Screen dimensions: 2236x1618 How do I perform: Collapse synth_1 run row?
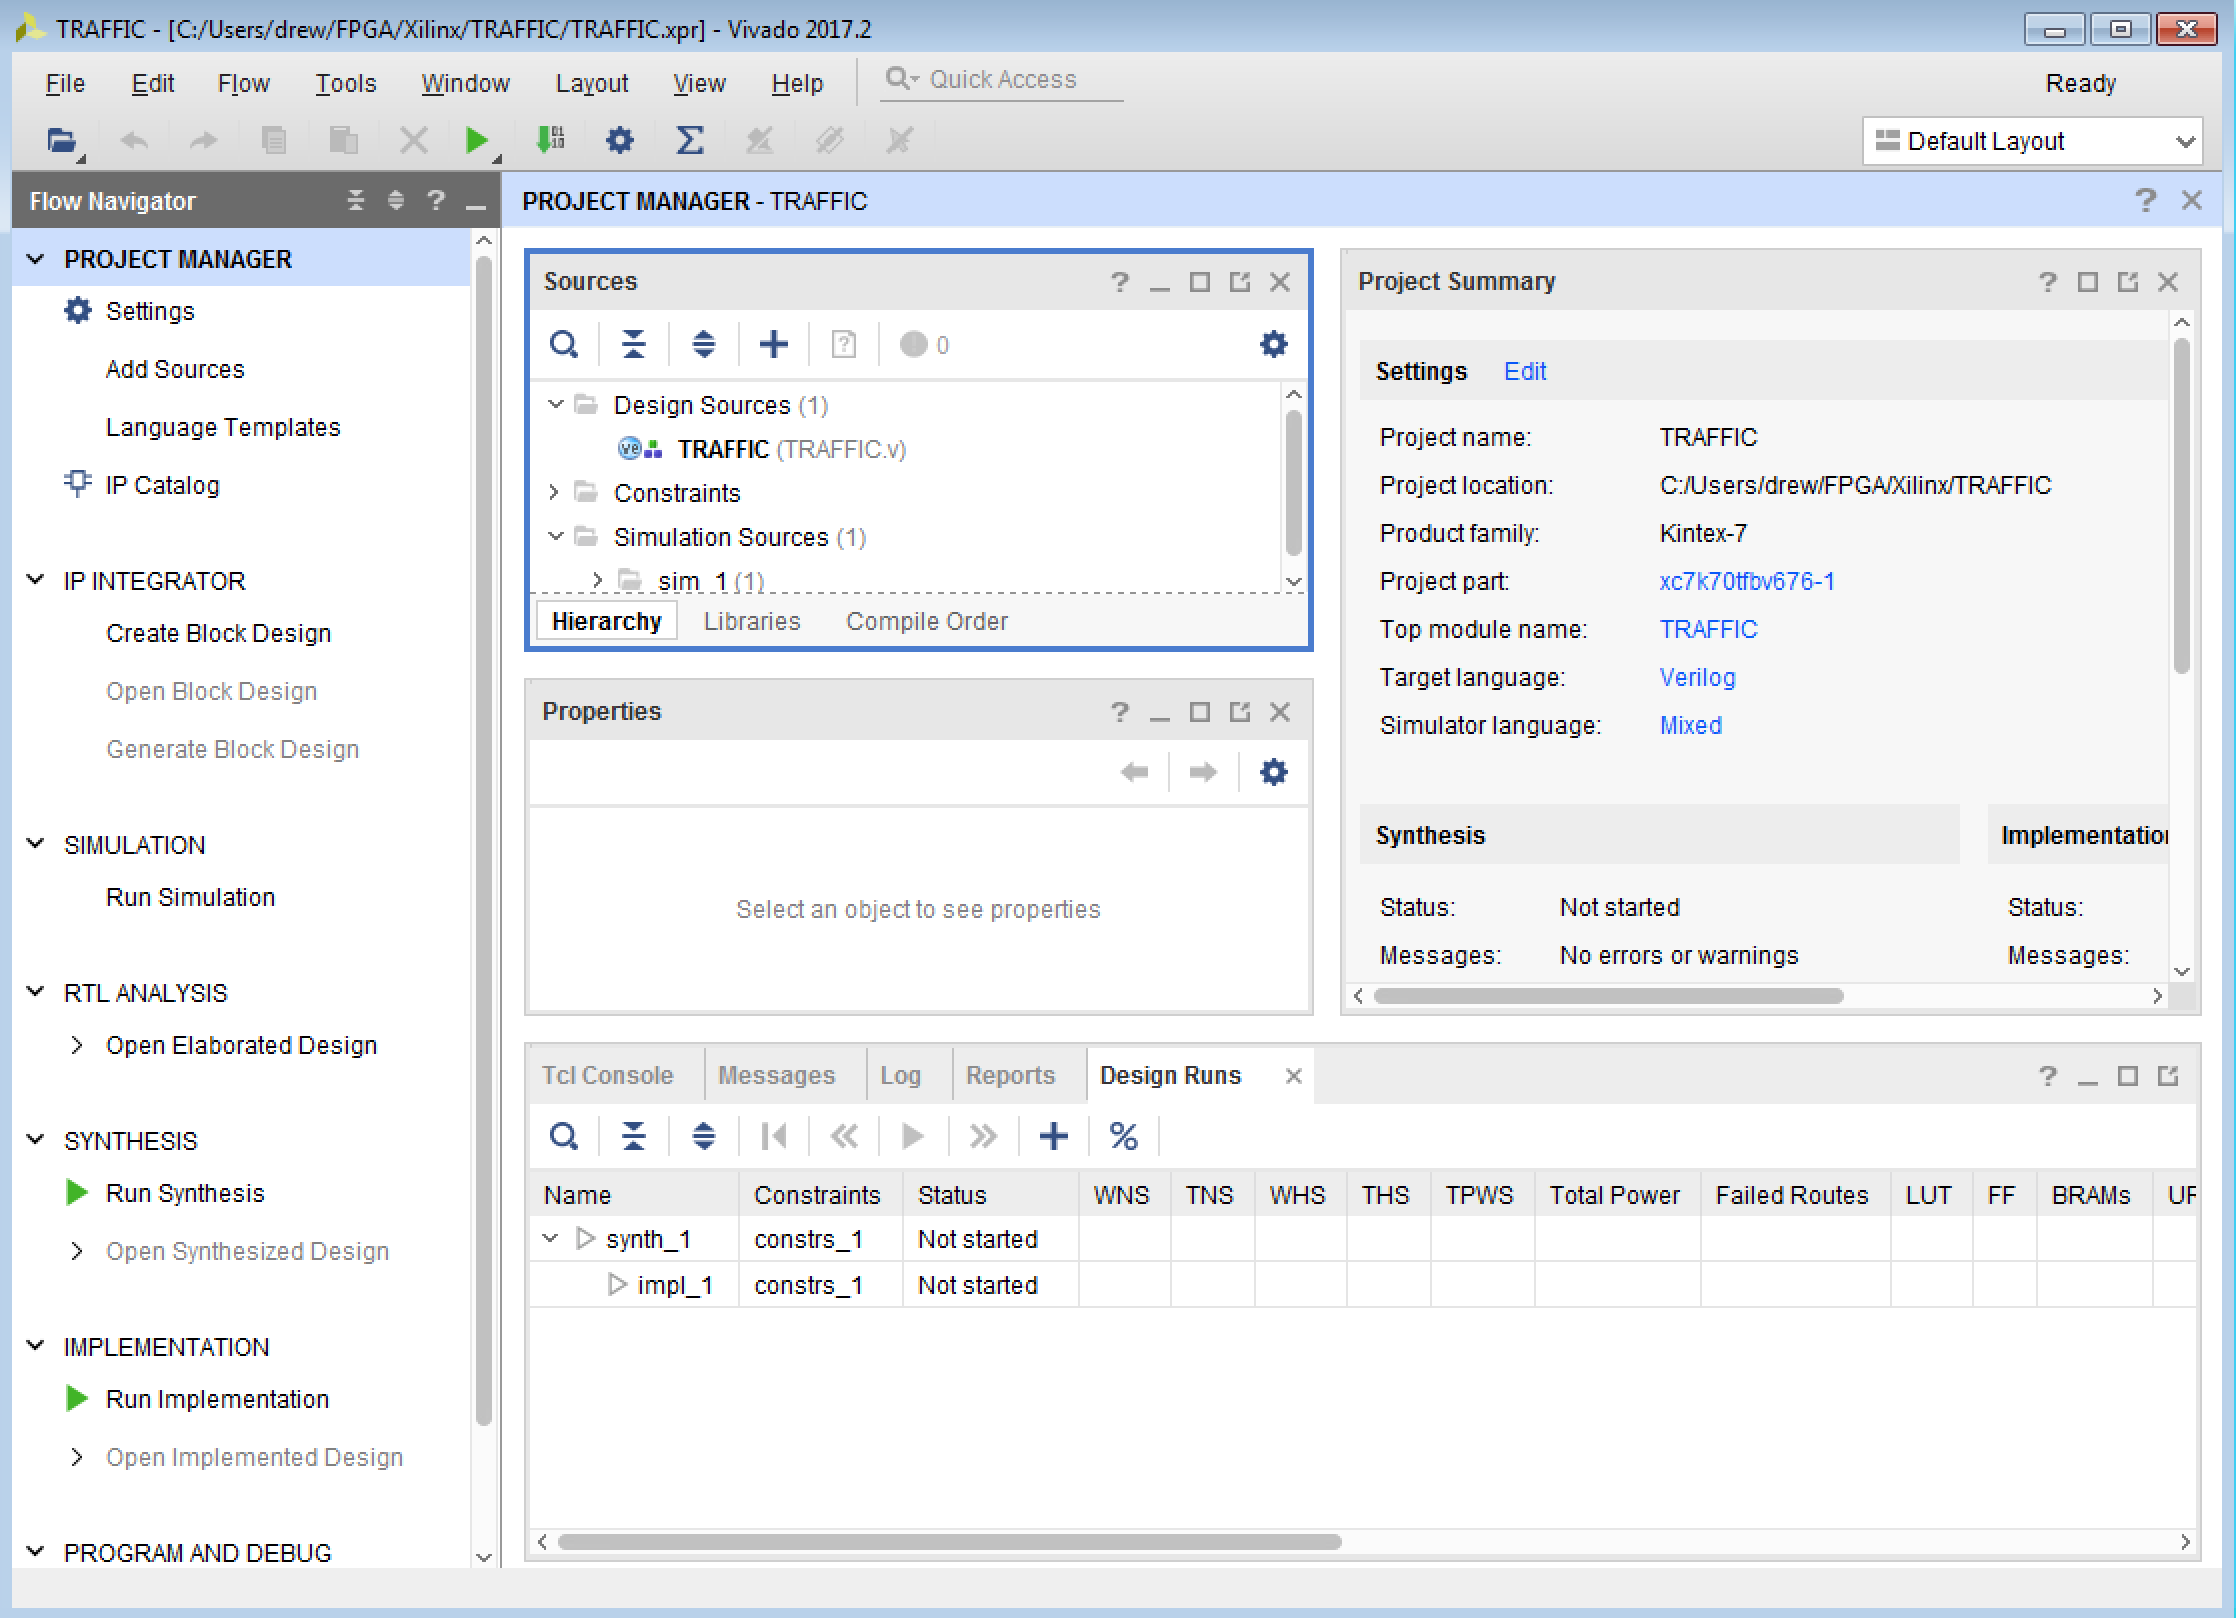[550, 1238]
